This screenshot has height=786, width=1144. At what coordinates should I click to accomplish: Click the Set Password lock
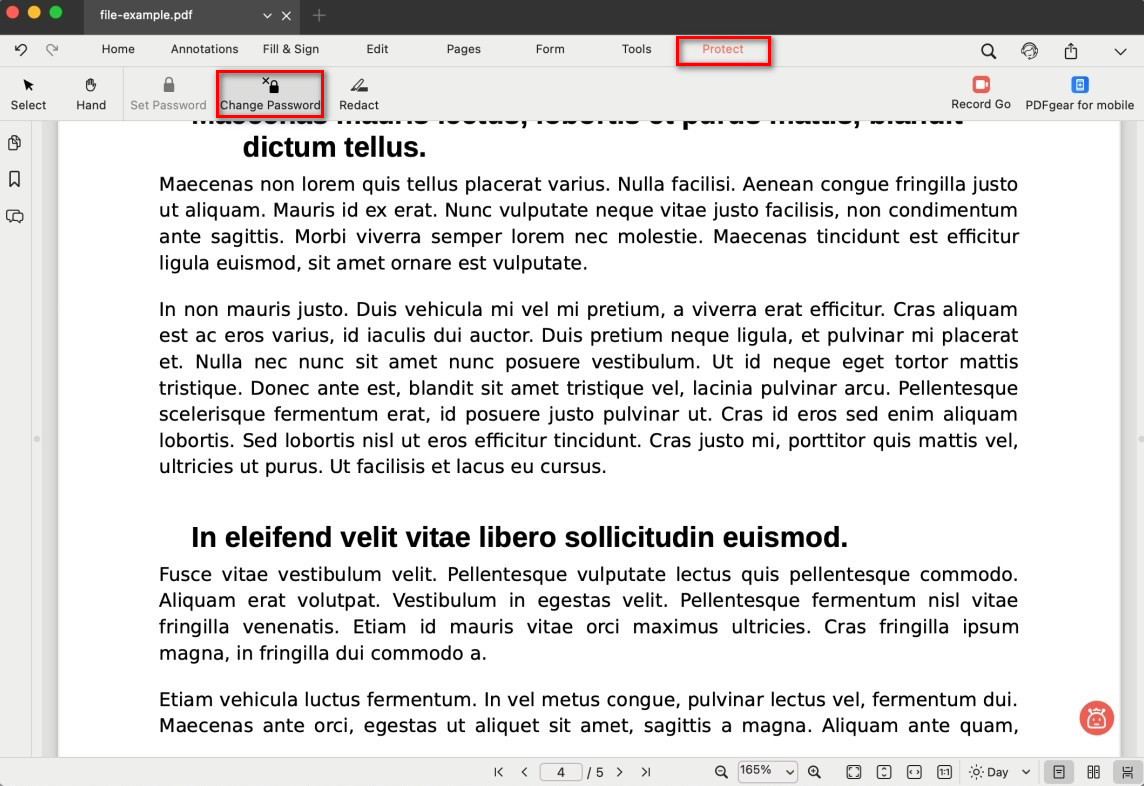tap(169, 94)
